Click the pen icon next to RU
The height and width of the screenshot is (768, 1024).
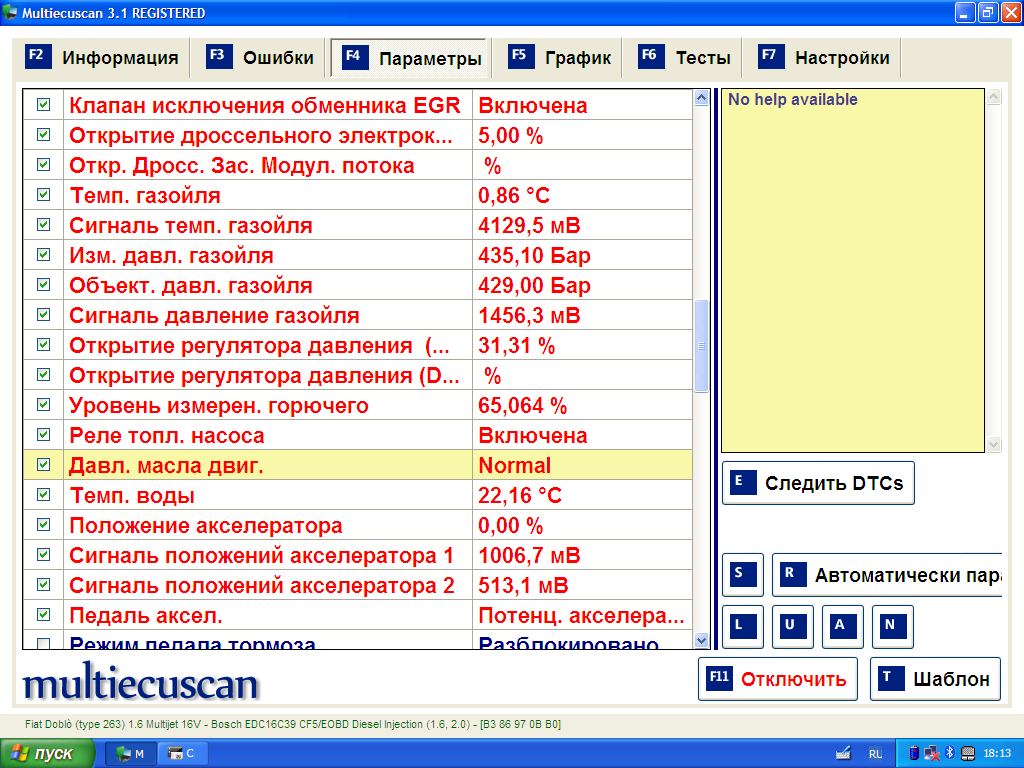[843, 753]
